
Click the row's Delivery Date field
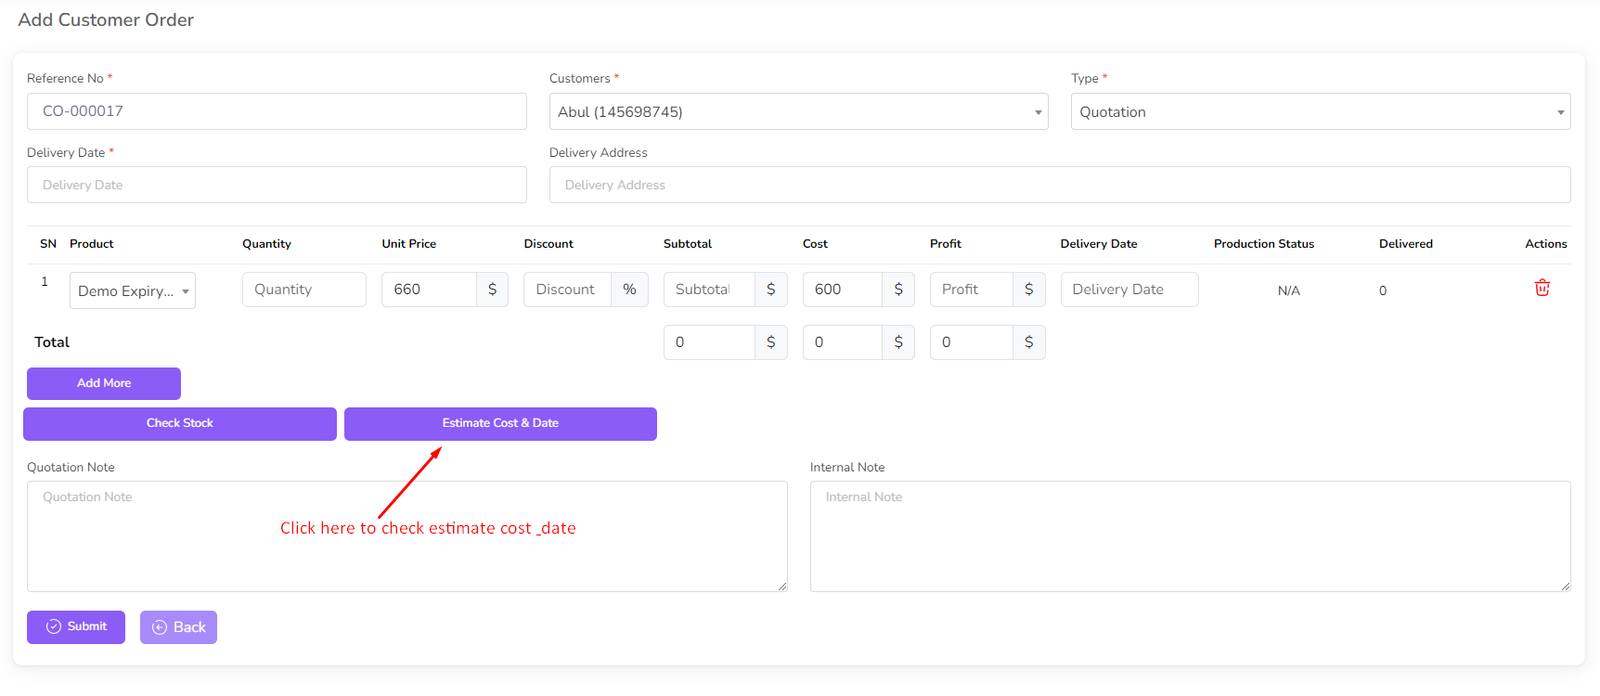click(1129, 290)
